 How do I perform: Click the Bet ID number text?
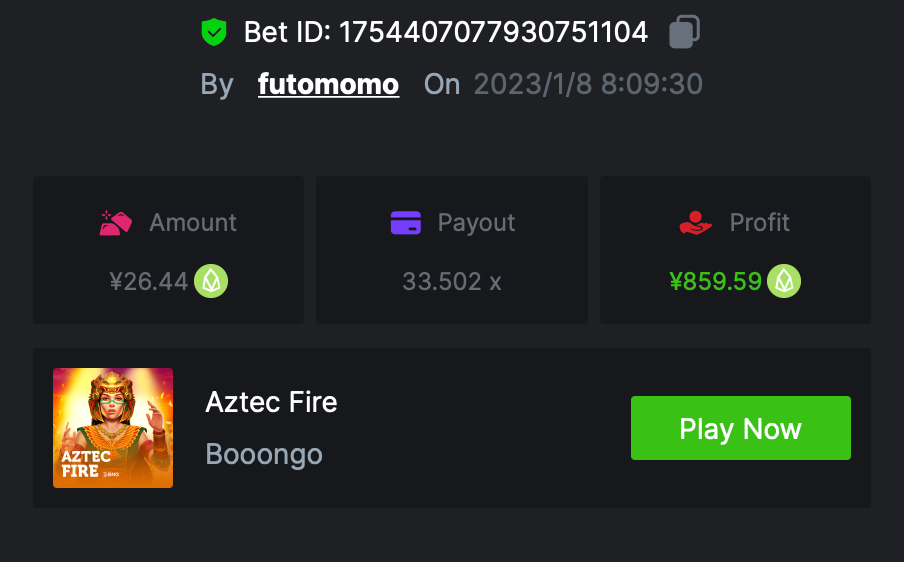[x=494, y=32]
